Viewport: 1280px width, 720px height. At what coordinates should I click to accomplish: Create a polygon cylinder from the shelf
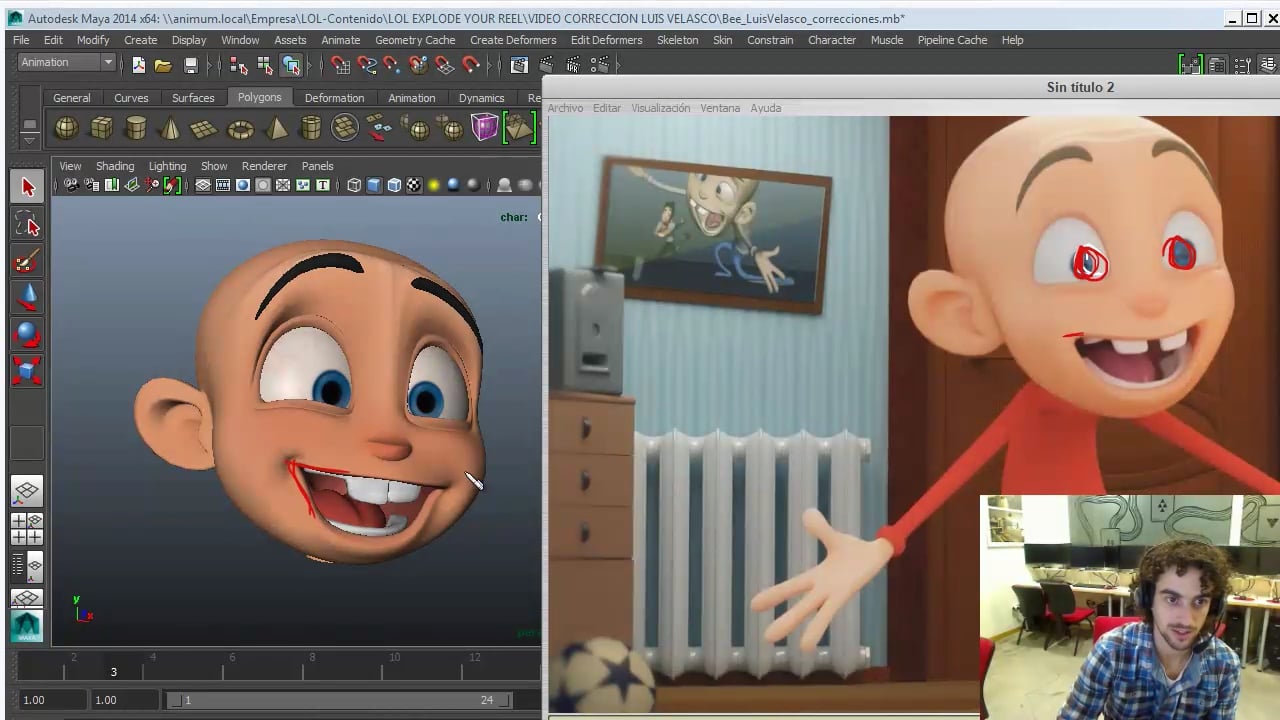pyautogui.click(x=136, y=128)
